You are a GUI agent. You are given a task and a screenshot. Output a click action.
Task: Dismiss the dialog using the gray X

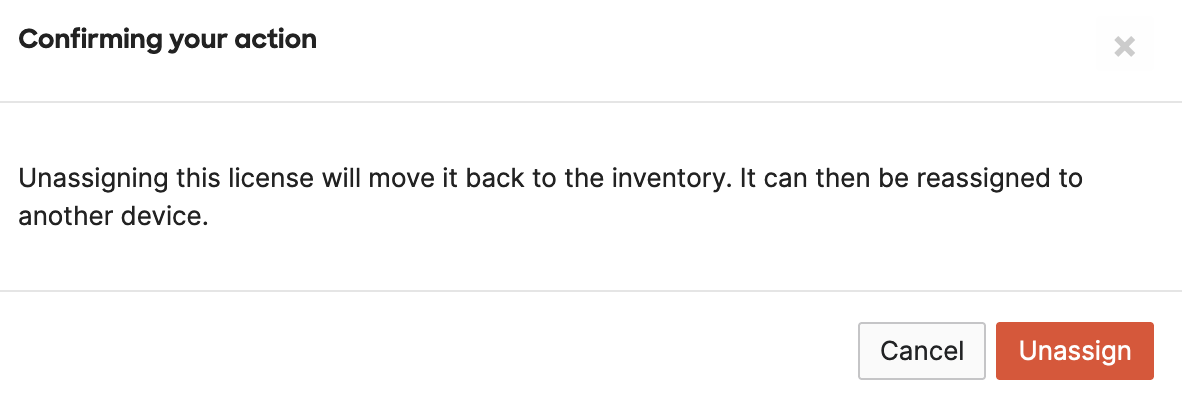click(x=1124, y=47)
